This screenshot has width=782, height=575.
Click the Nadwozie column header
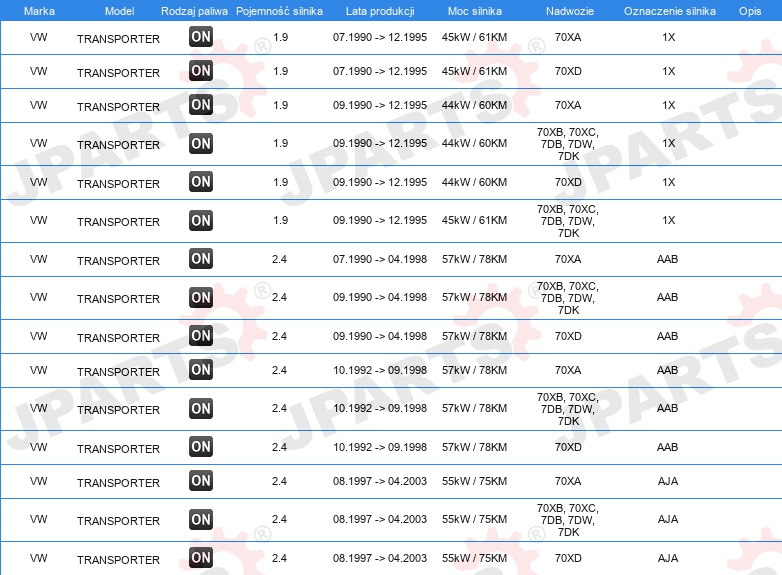coord(570,11)
